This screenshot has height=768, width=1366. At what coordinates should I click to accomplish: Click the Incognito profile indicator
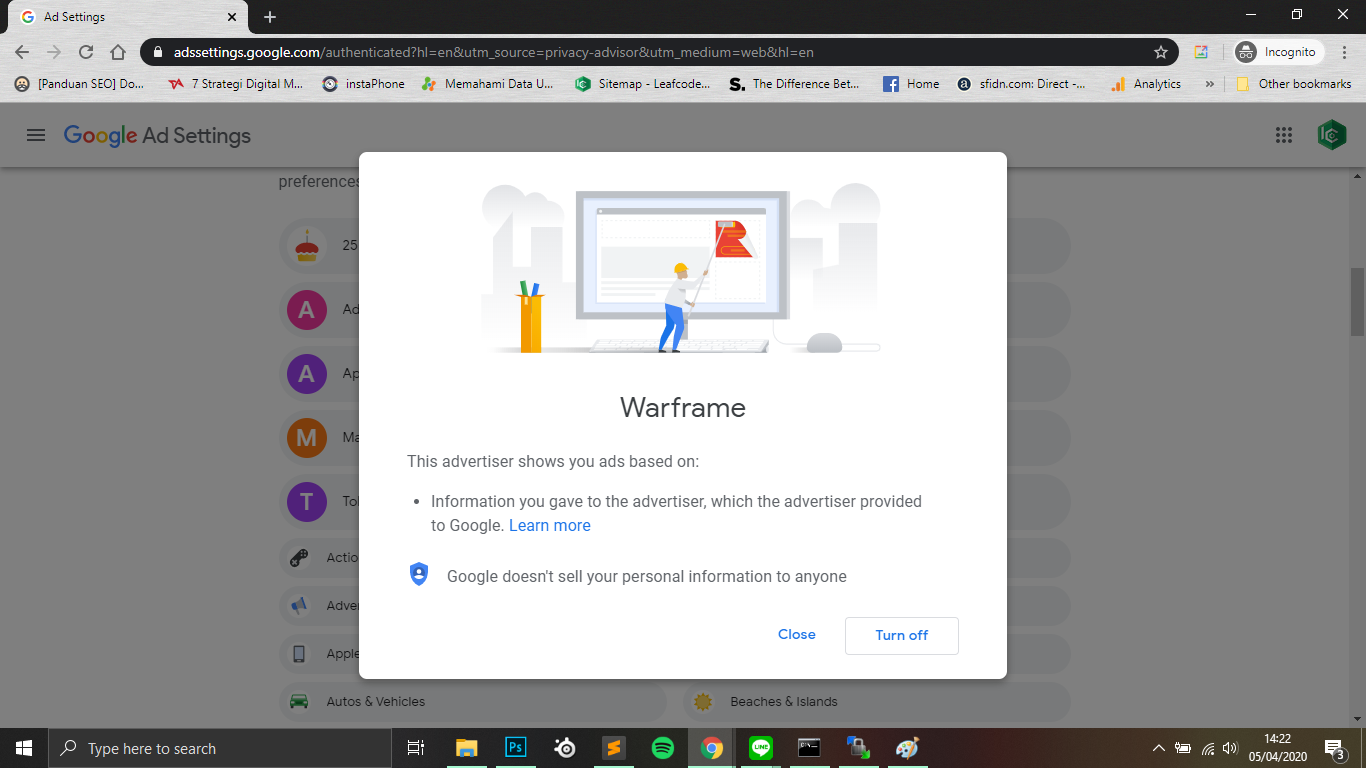click(1279, 52)
